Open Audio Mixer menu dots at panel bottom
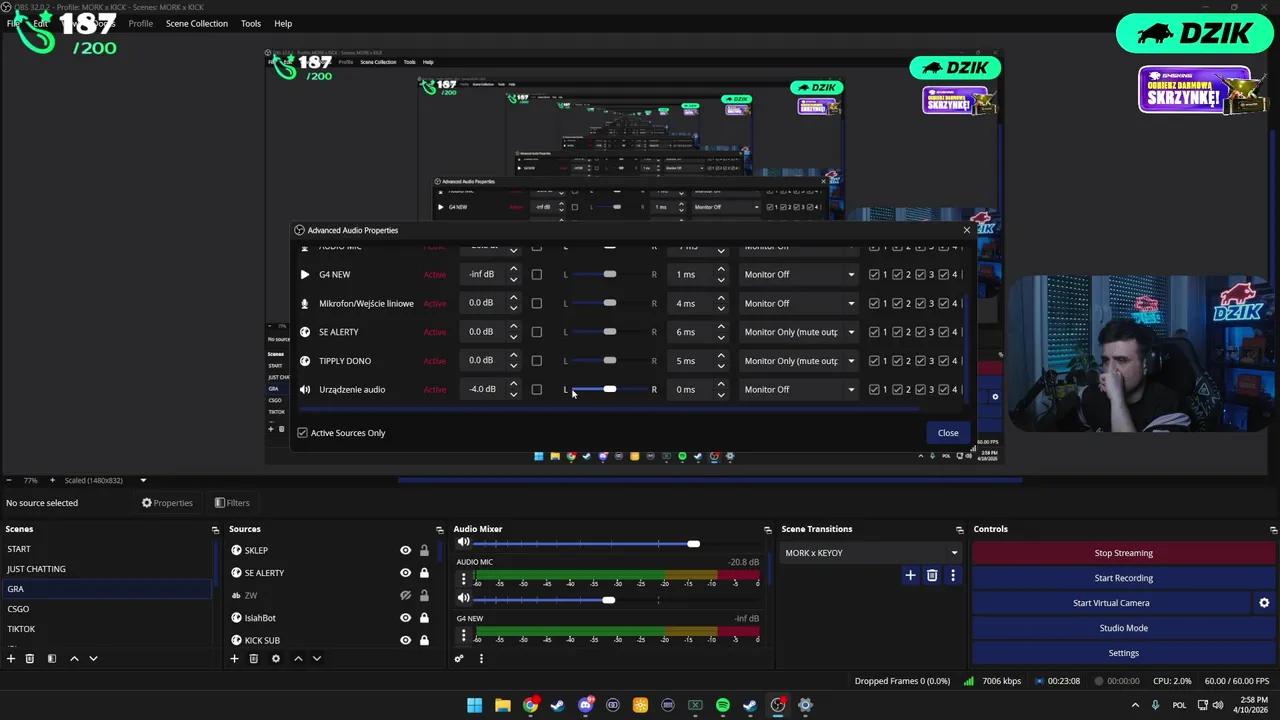1280x720 pixels. [481, 659]
